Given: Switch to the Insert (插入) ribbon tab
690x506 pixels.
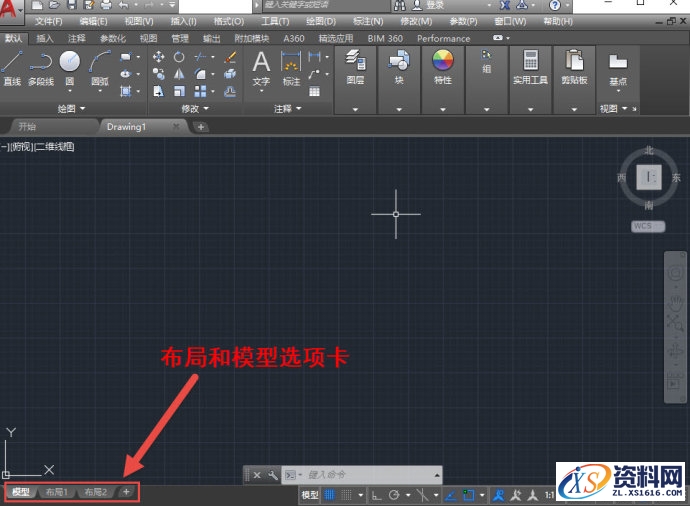Looking at the screenshot, I should [x=44, y=39].
